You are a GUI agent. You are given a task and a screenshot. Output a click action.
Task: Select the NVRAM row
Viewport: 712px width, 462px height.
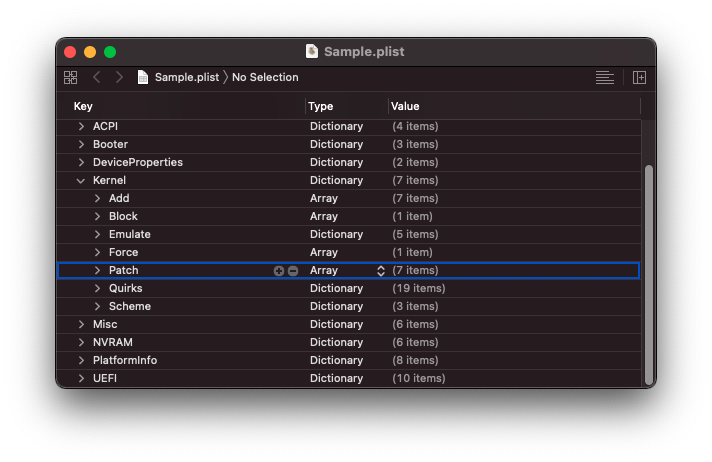tap(113, 343)
